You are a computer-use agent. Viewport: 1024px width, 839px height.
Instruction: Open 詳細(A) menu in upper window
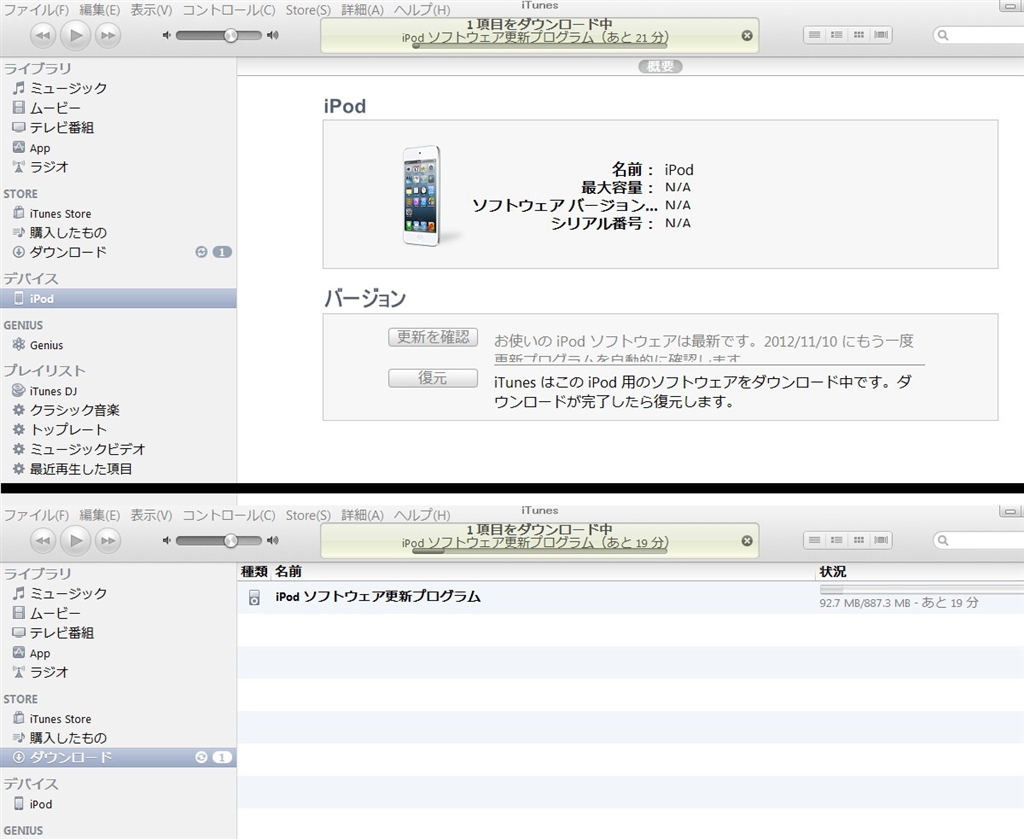362,10
